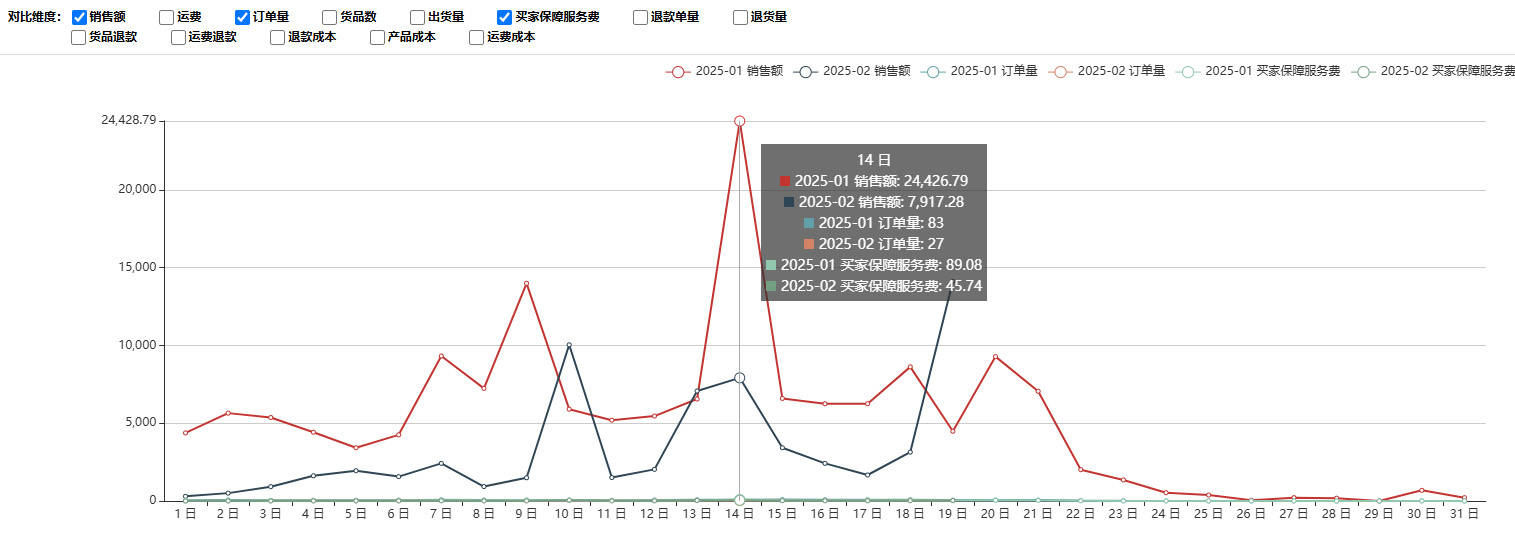Toggle legend entry 2025-01 订单量
The image size is (1515, 543).
coord(979,71)
